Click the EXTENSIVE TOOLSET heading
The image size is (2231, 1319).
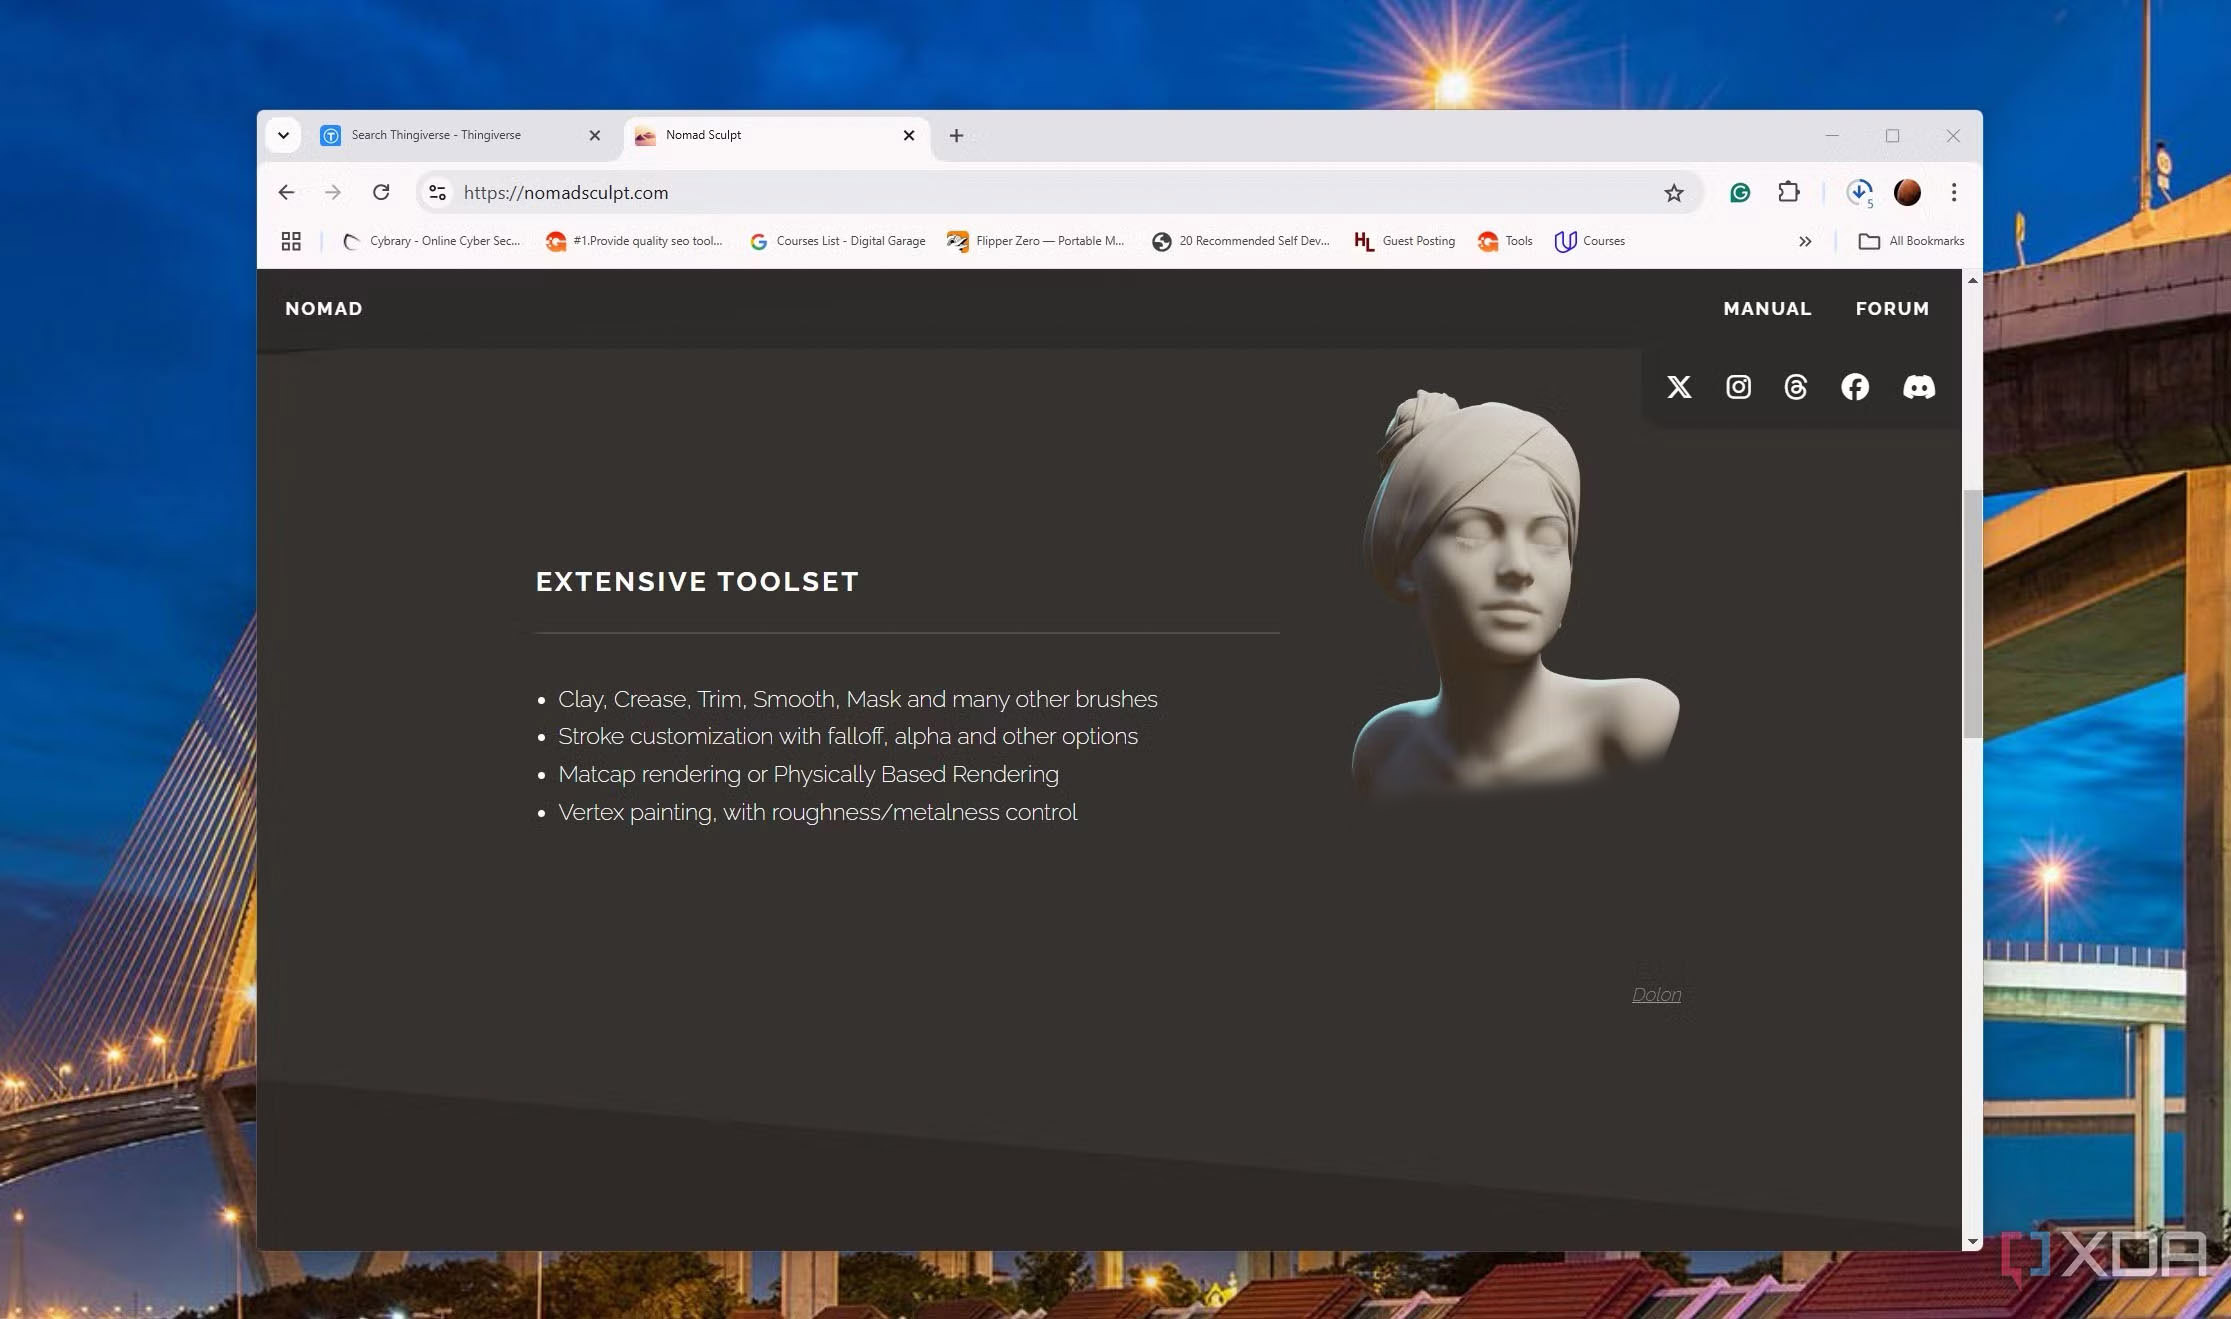tap(697, 582)
